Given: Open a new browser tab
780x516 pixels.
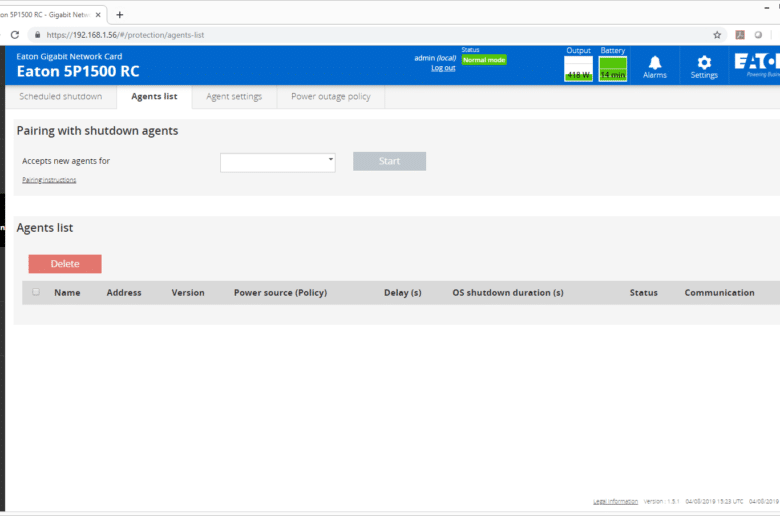Looking at the screenshot, I should (119, 14).
